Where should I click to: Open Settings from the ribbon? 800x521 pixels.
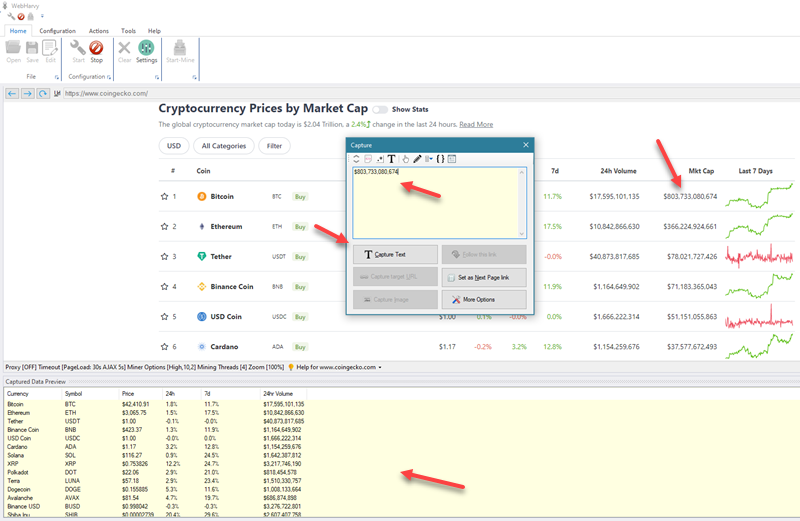pos(146,50)
